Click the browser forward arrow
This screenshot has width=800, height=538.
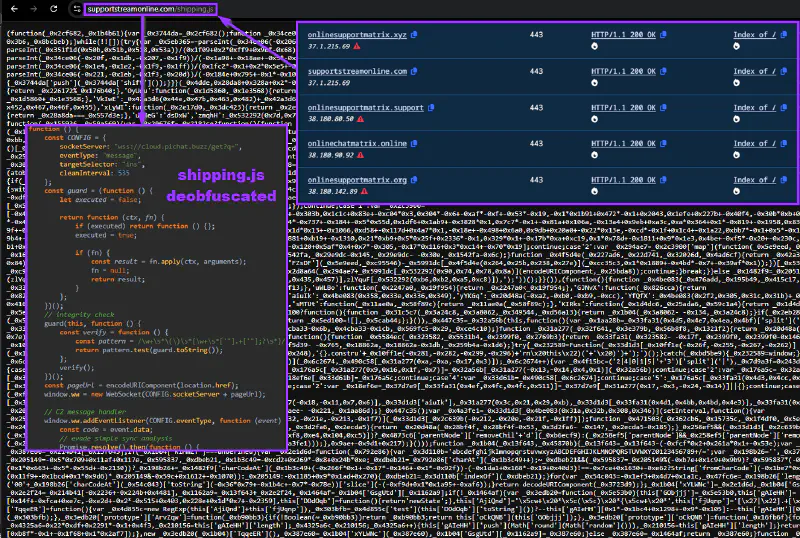tap(34, 9)
